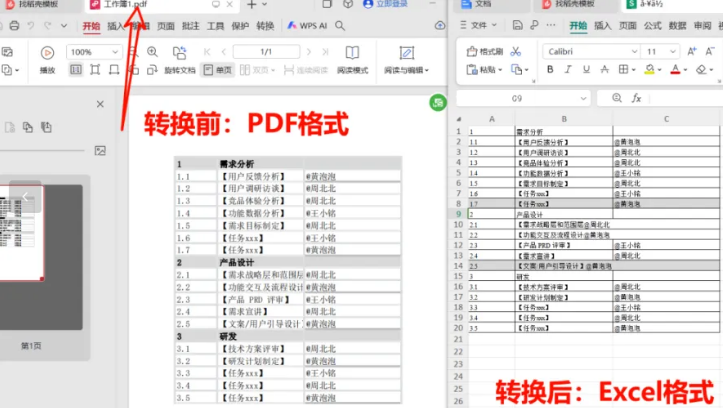
Task: Click the fx insert function icon
Action: point(636,99)
